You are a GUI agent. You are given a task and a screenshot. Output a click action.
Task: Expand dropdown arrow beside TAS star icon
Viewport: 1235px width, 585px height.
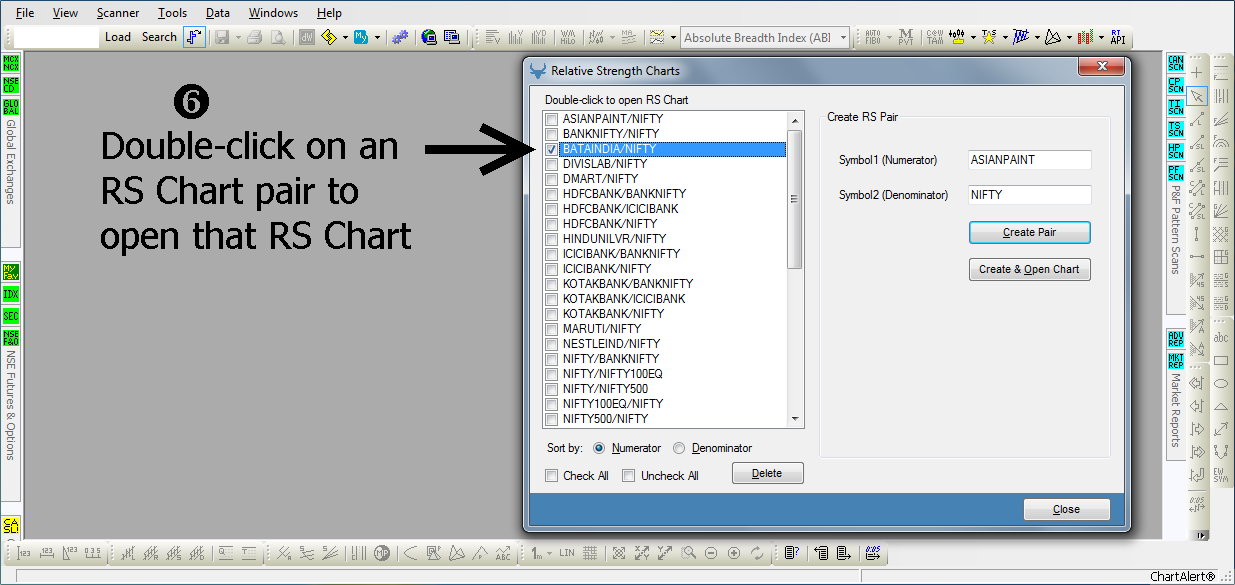[x=1005, y=37]
